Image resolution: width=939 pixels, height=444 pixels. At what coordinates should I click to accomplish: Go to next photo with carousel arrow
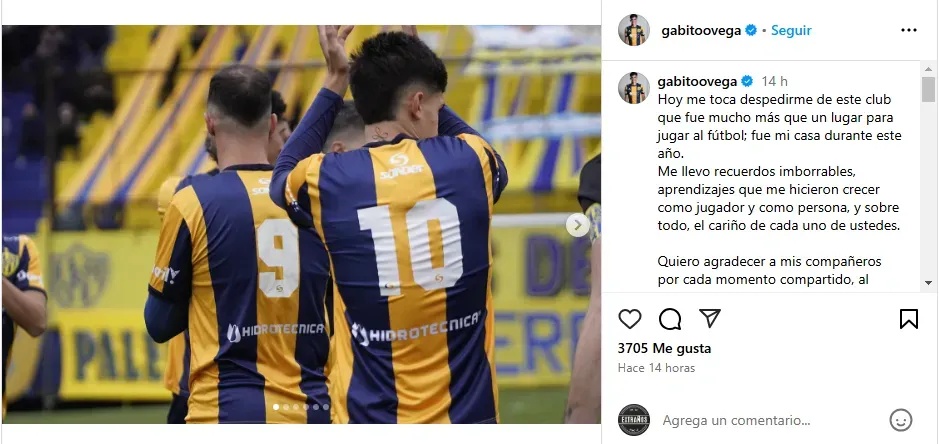click(x=577, y=225)
